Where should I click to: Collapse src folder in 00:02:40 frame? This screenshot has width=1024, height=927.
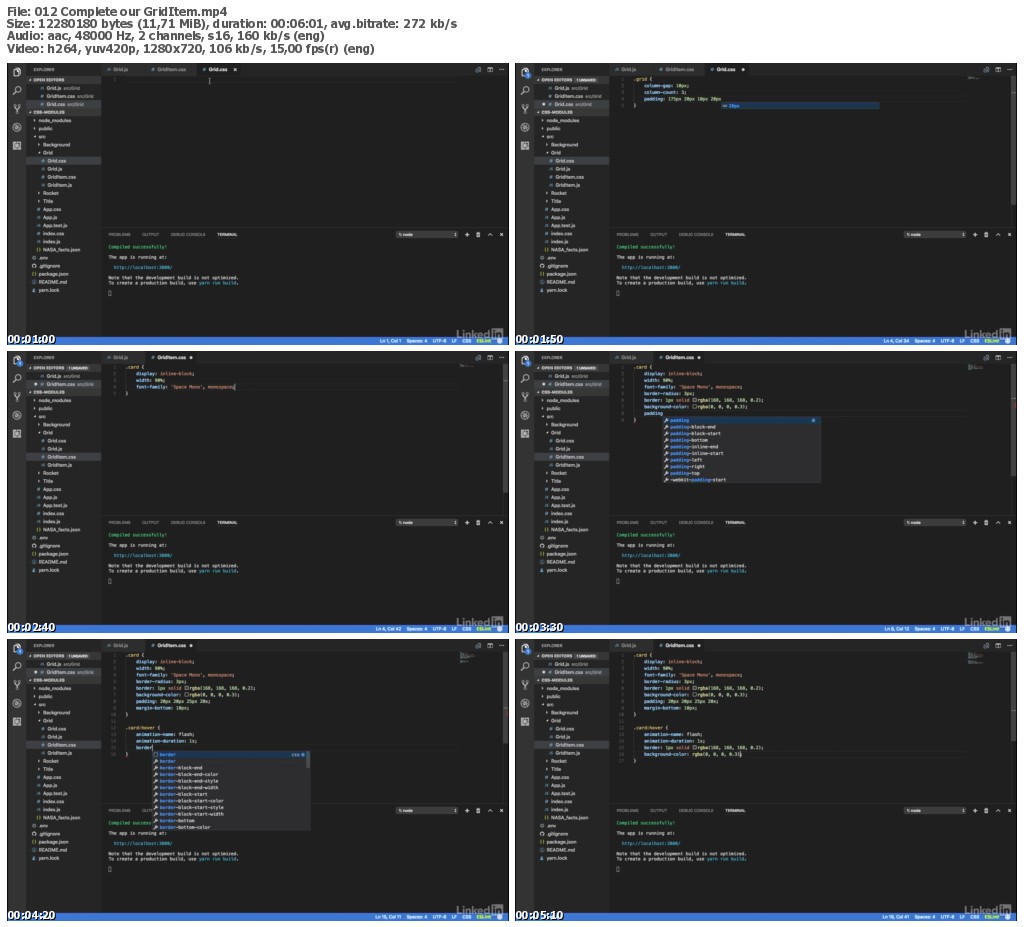40,416
